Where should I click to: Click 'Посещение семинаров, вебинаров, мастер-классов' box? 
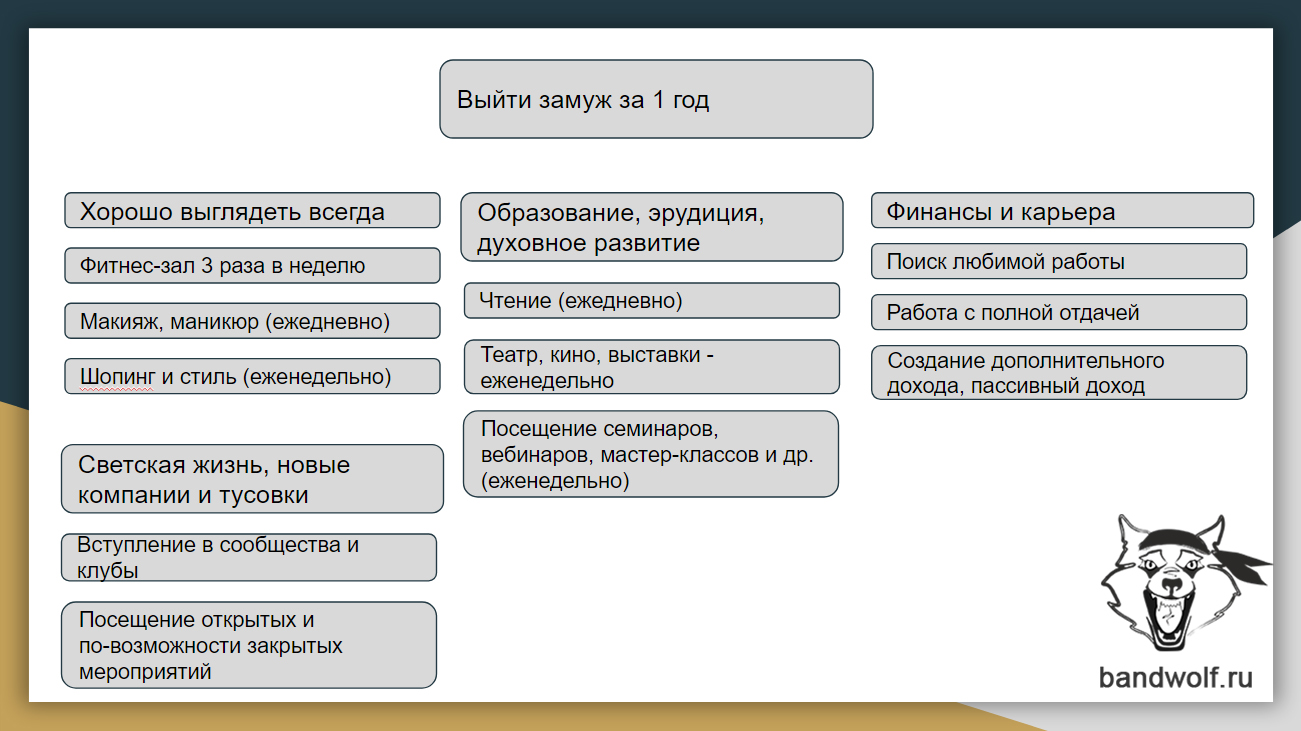[652, 454]
